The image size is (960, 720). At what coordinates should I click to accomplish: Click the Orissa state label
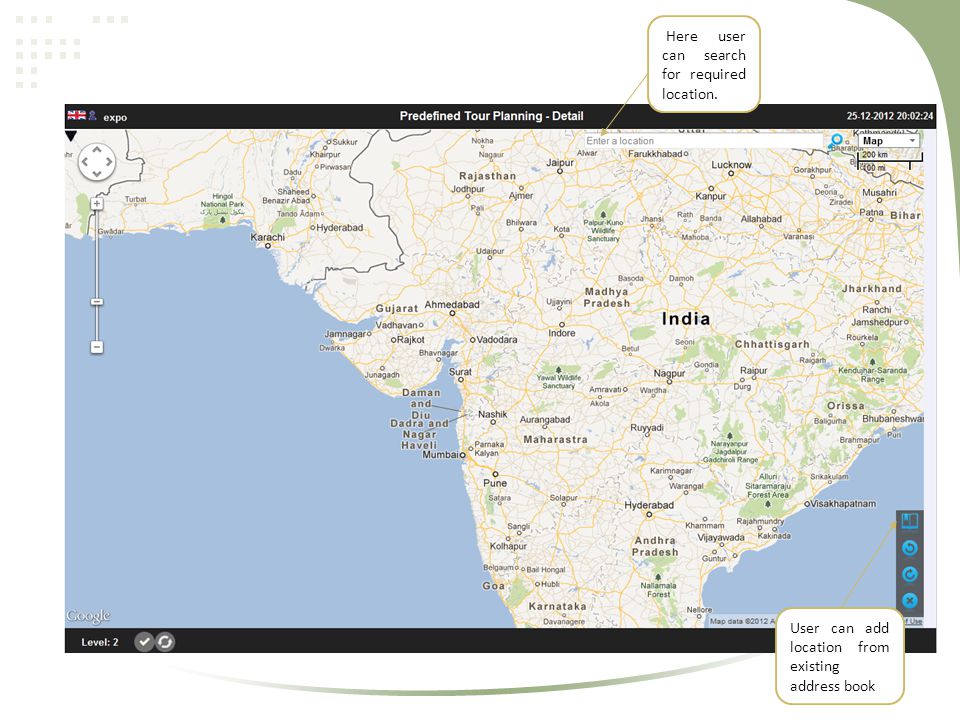coord(846,405)
